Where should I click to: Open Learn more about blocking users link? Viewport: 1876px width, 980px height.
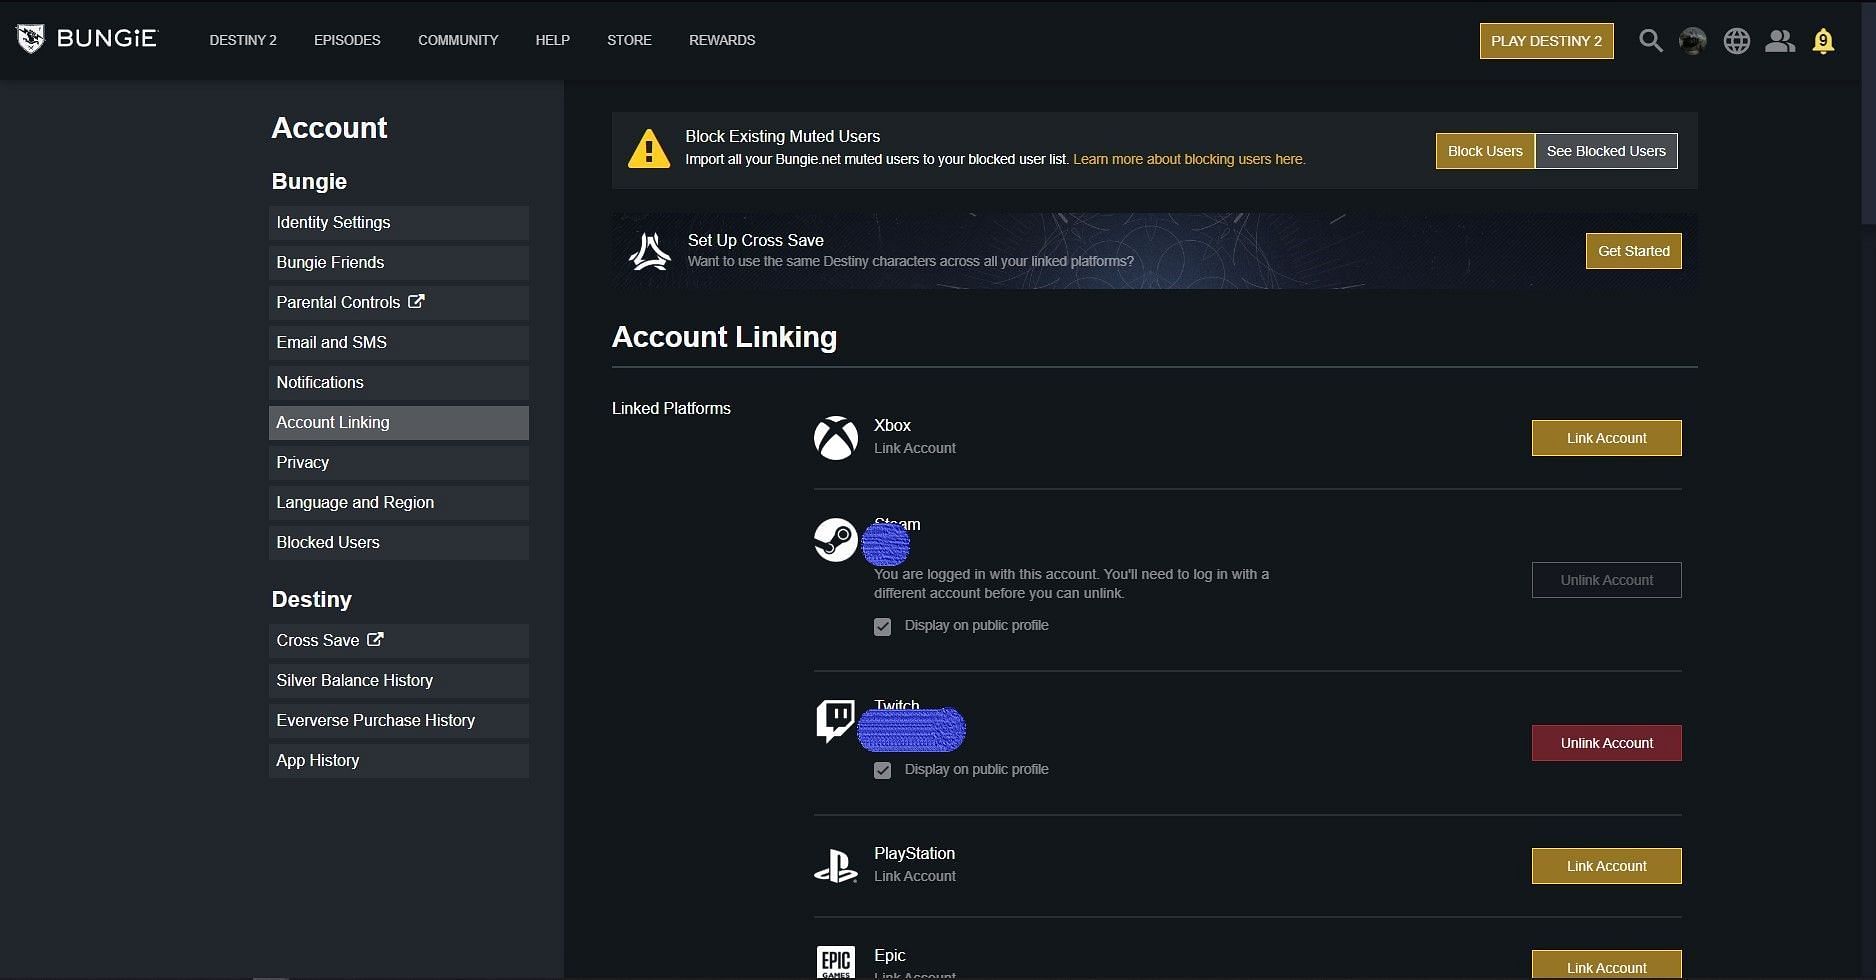[x=1189, y=159]
